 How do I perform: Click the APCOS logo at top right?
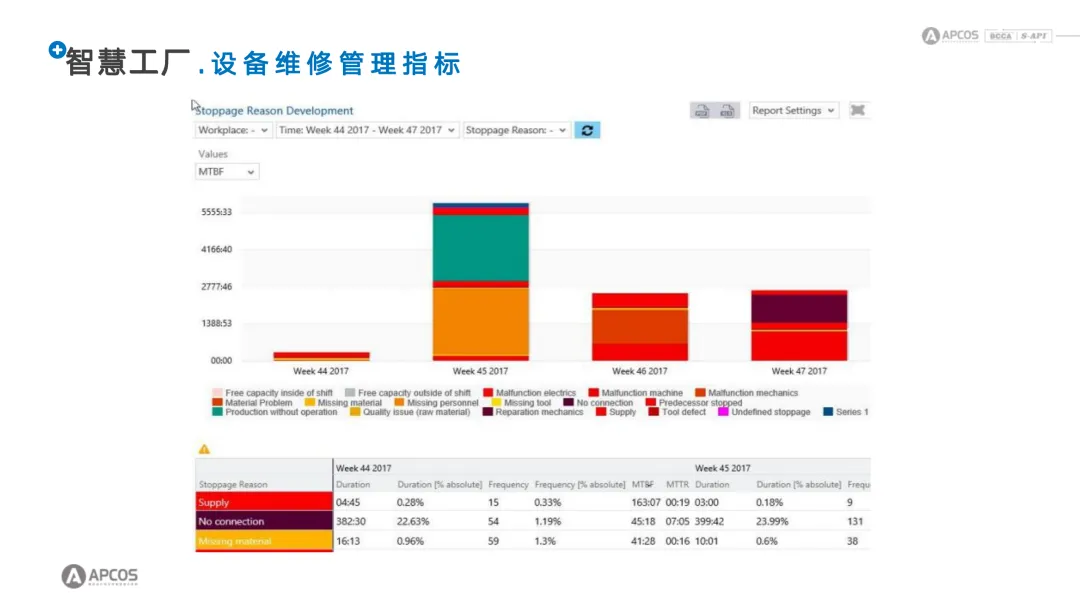pos(951,36)
